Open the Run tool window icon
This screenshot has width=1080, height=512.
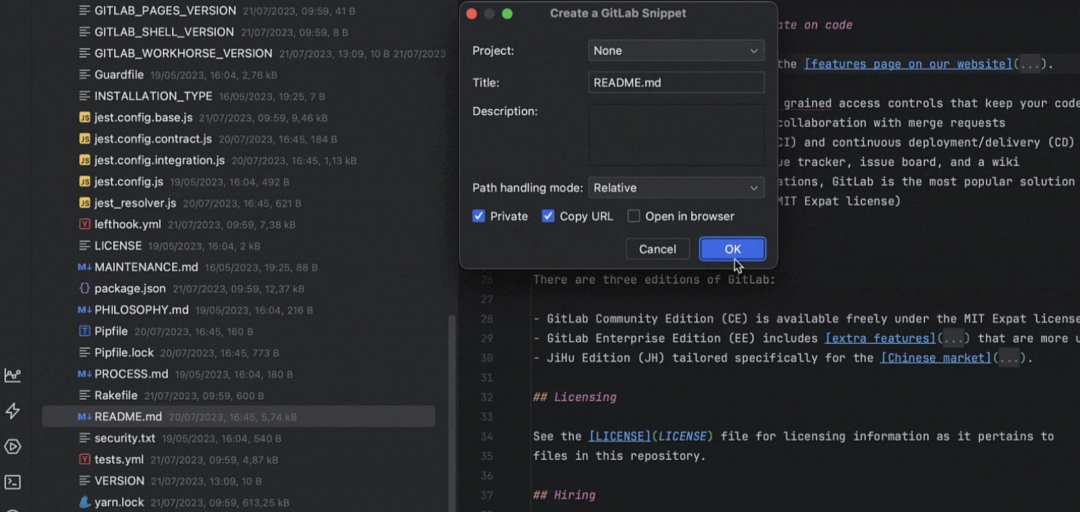12,447
